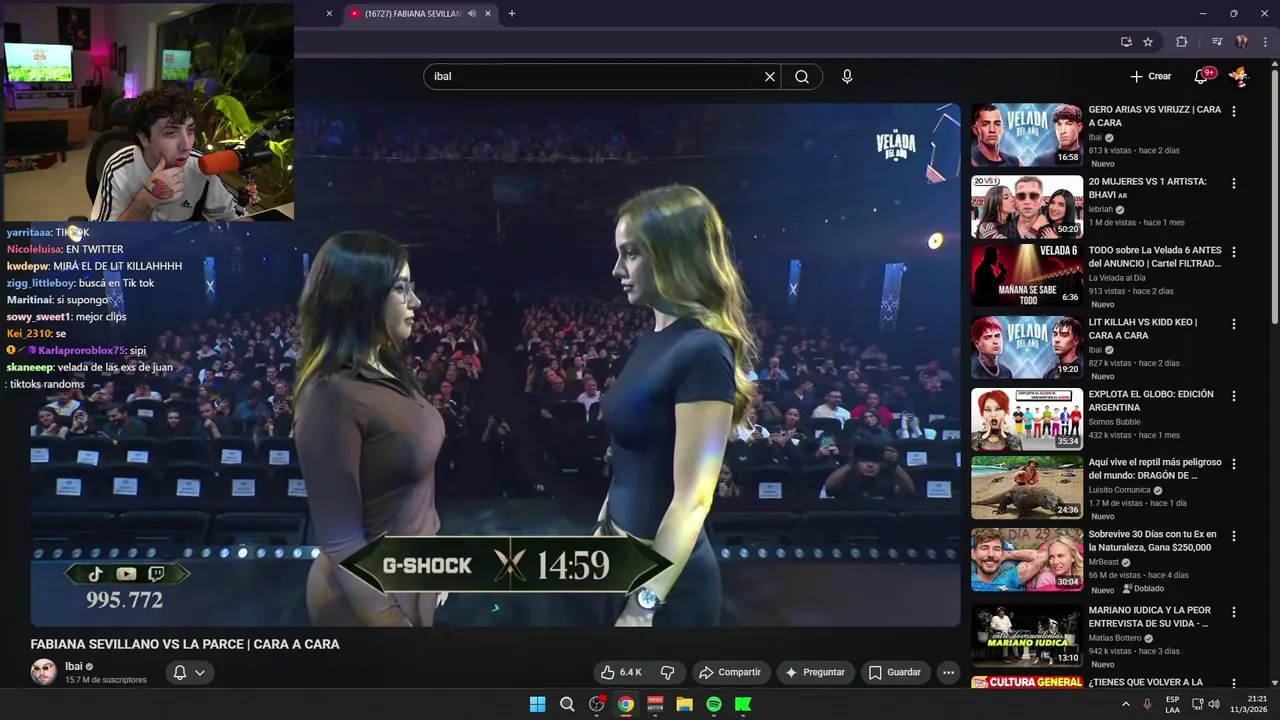Click the Guardar save button

click(x=894, y=672)
